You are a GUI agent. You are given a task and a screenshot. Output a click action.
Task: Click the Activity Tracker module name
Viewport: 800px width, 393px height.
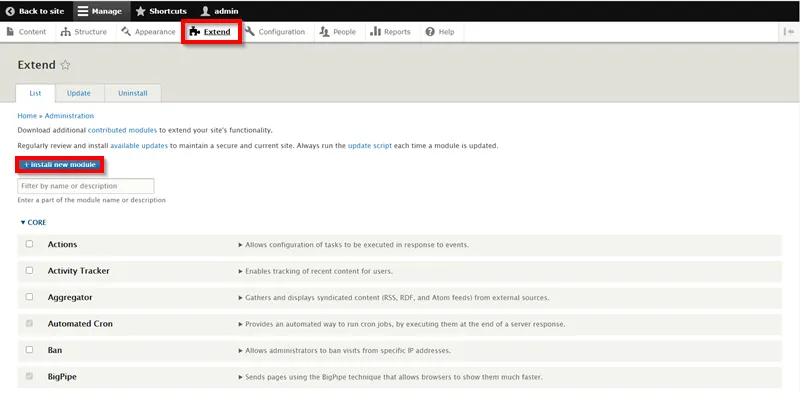79,271
